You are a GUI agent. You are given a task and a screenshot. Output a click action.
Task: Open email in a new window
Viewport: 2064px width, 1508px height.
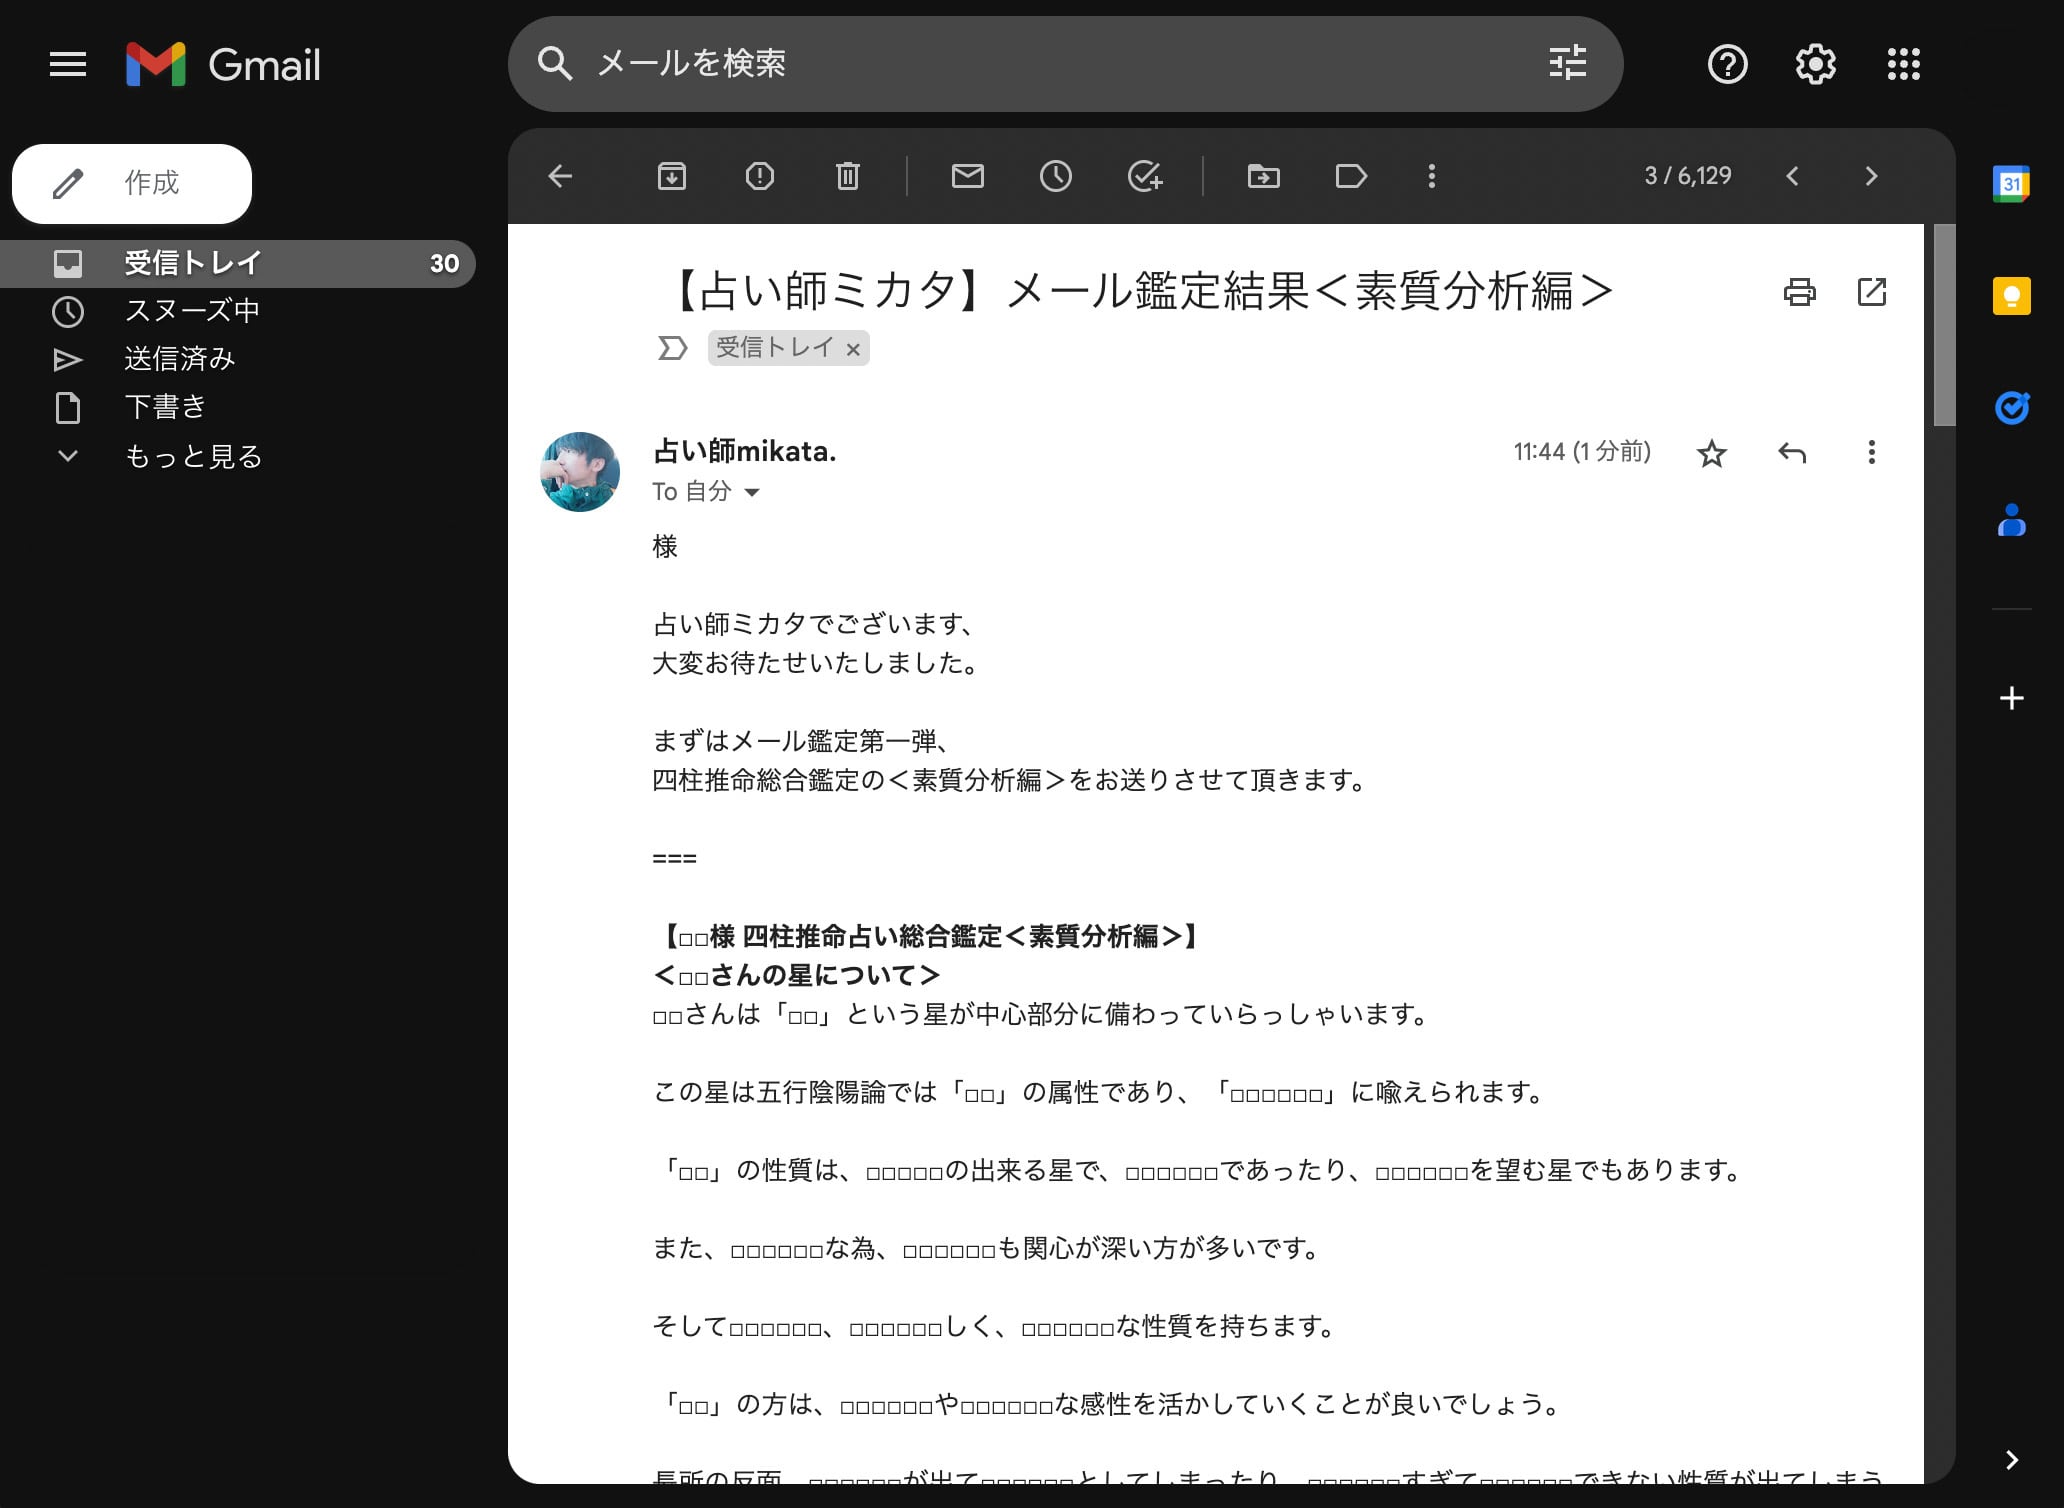tap(1871, 292)
